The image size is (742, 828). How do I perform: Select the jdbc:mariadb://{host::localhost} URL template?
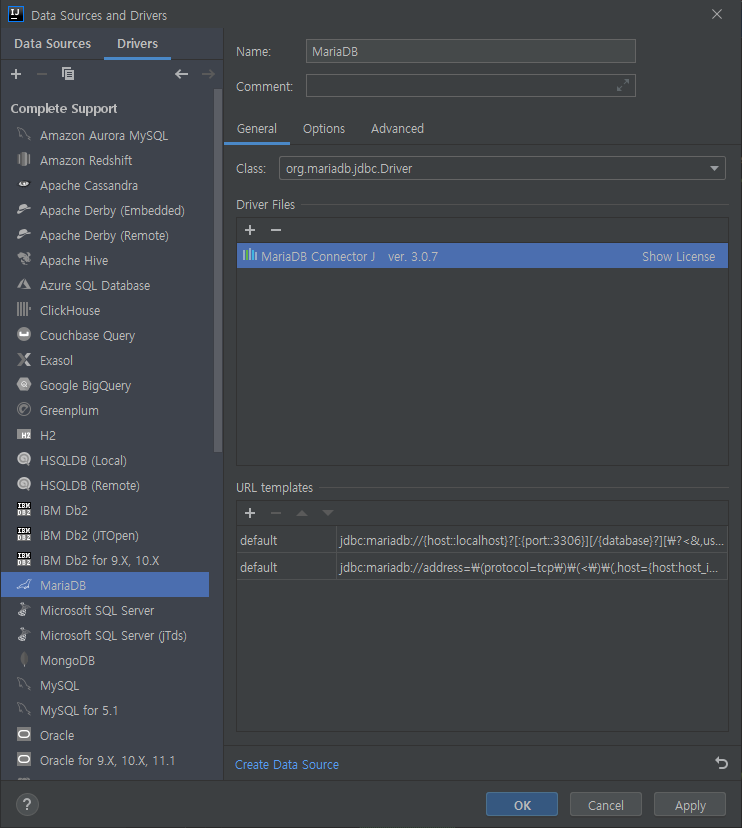click(482, 540)
